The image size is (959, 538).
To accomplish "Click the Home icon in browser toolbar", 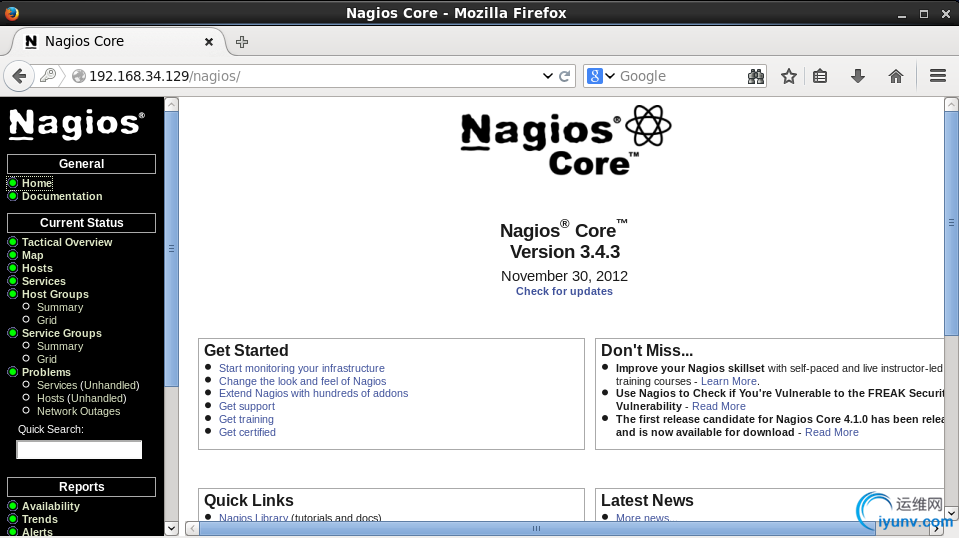I will pos(896,76).
